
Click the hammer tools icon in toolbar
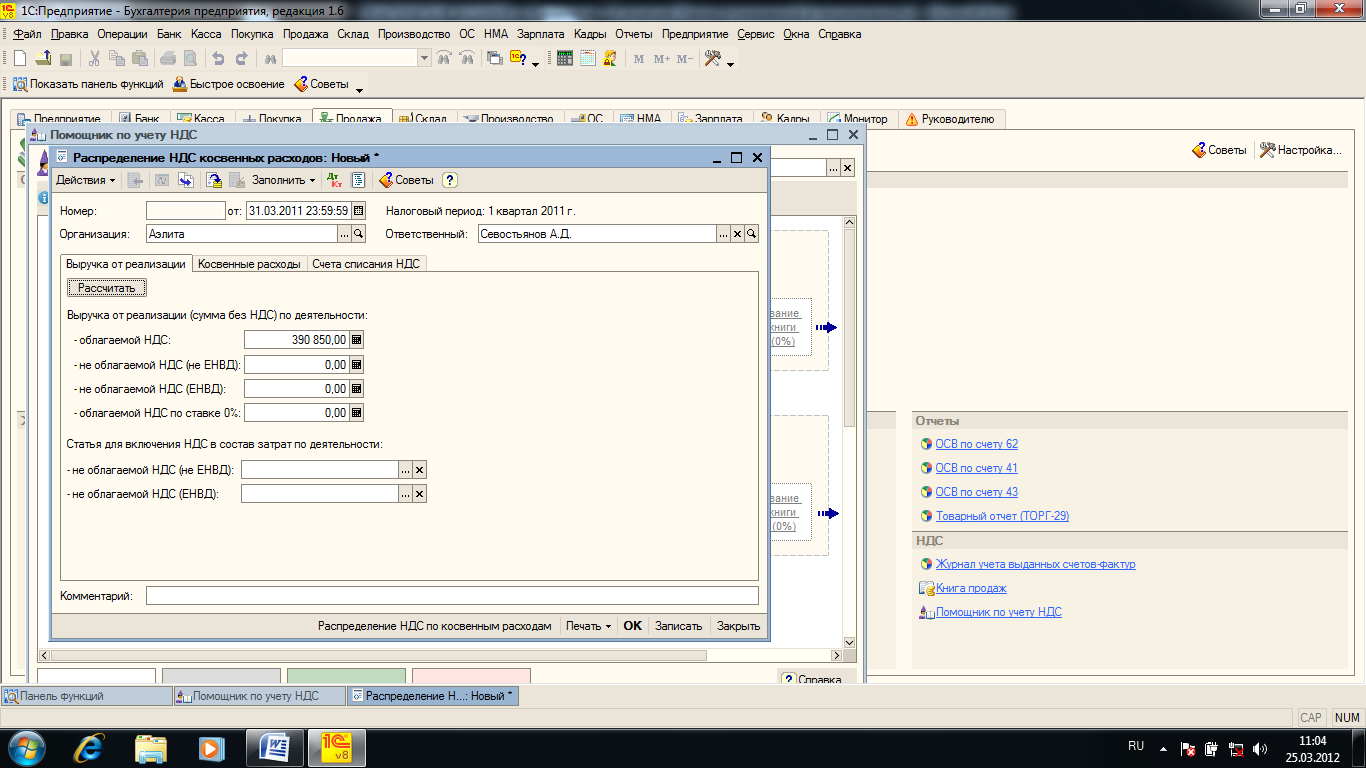[713, 59]
